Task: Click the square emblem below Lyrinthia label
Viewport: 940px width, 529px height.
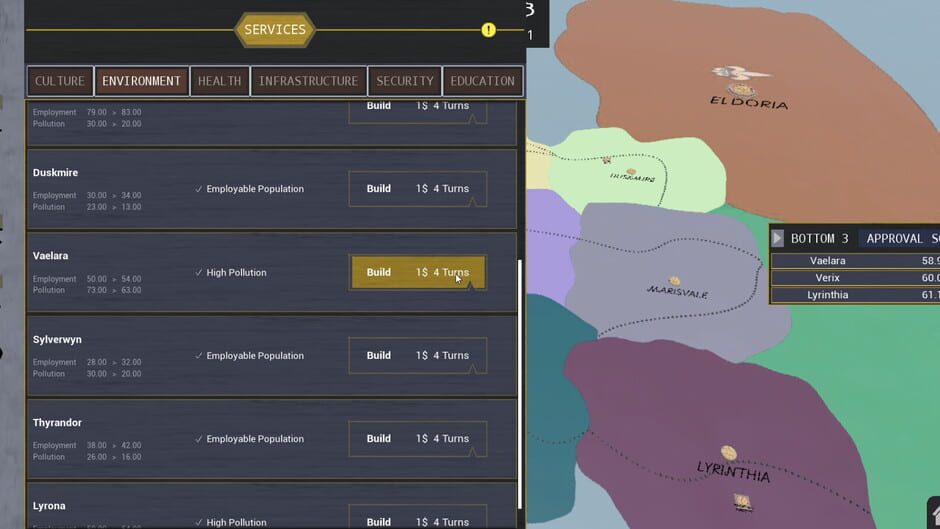Action: (x=742, y=501)
